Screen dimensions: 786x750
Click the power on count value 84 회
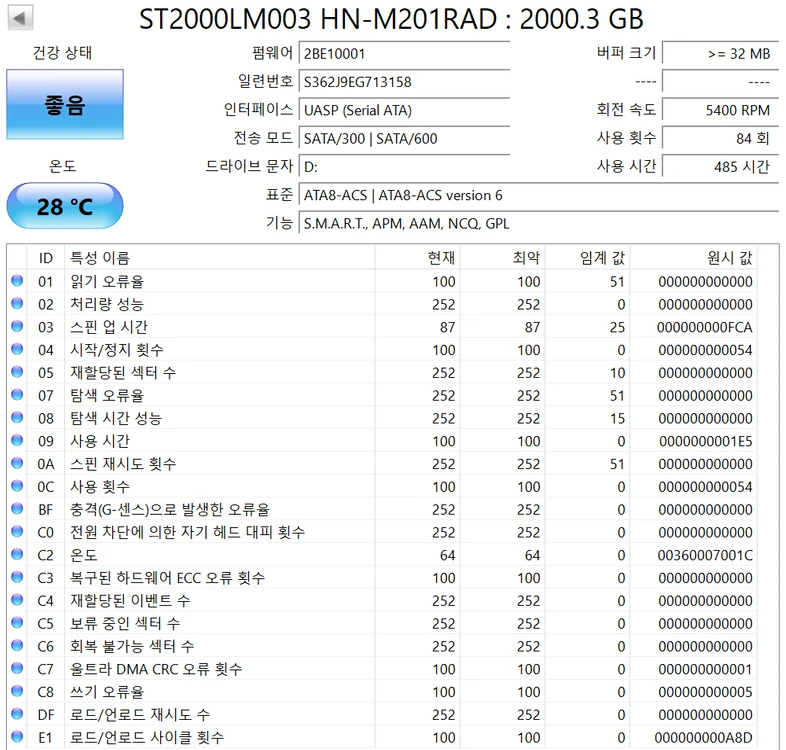click(720, 138)
